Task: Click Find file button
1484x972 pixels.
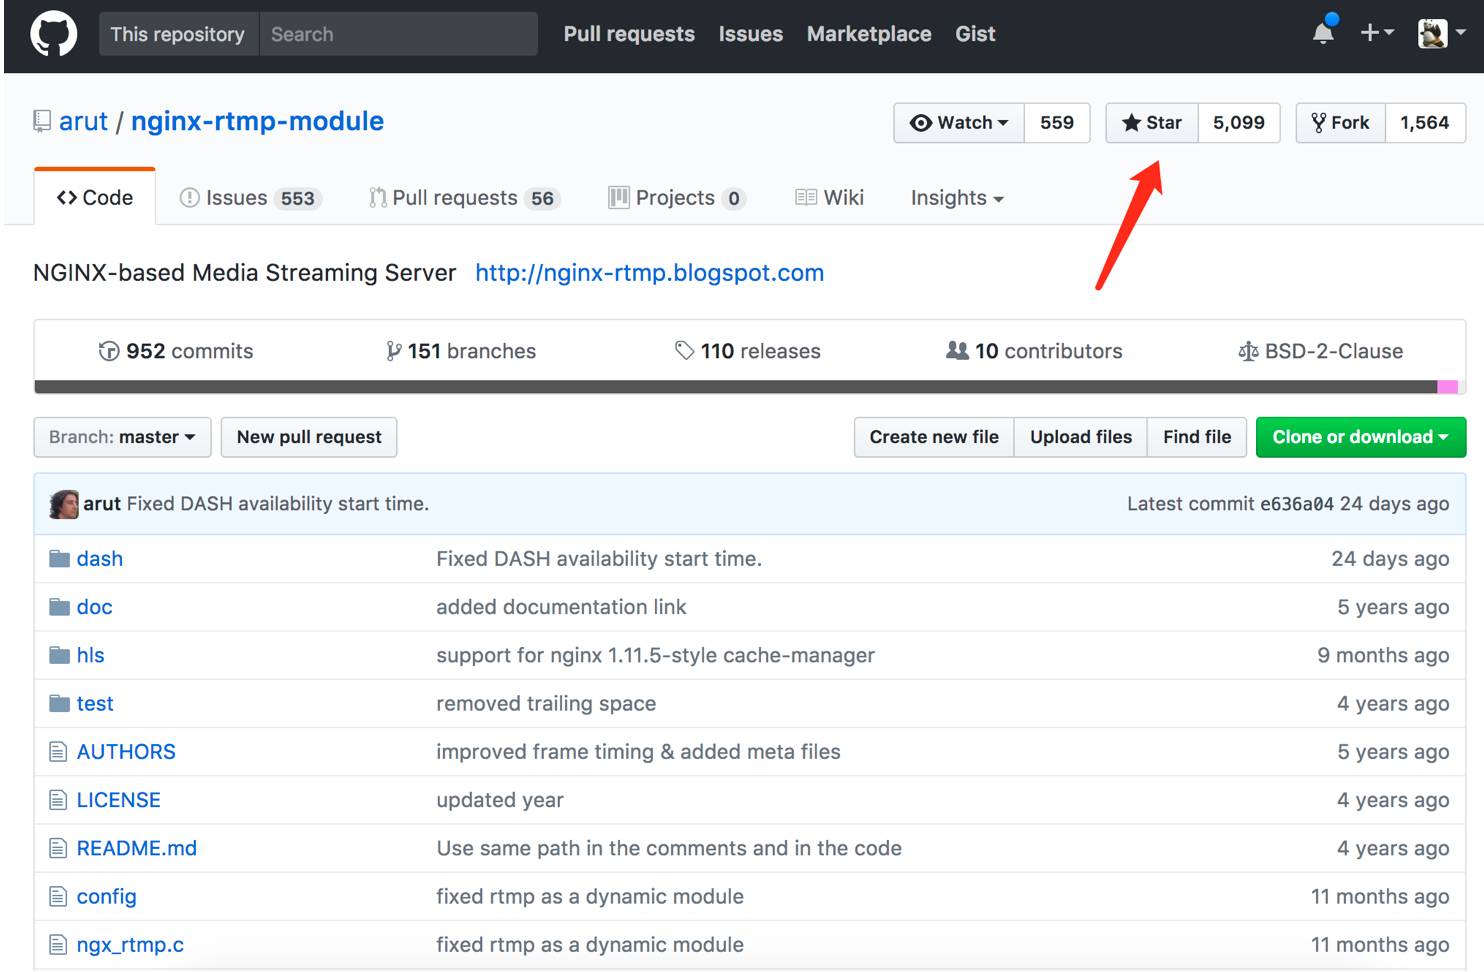Action: 1197,437
